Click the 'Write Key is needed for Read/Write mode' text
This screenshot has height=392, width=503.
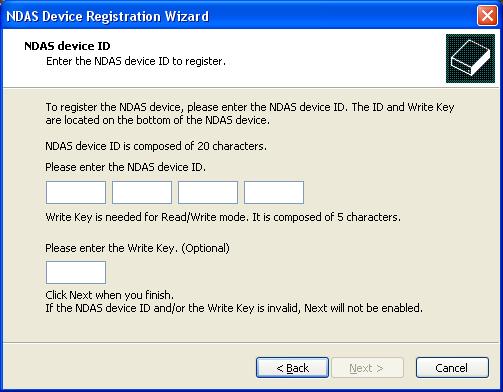[x=223, y=217]
